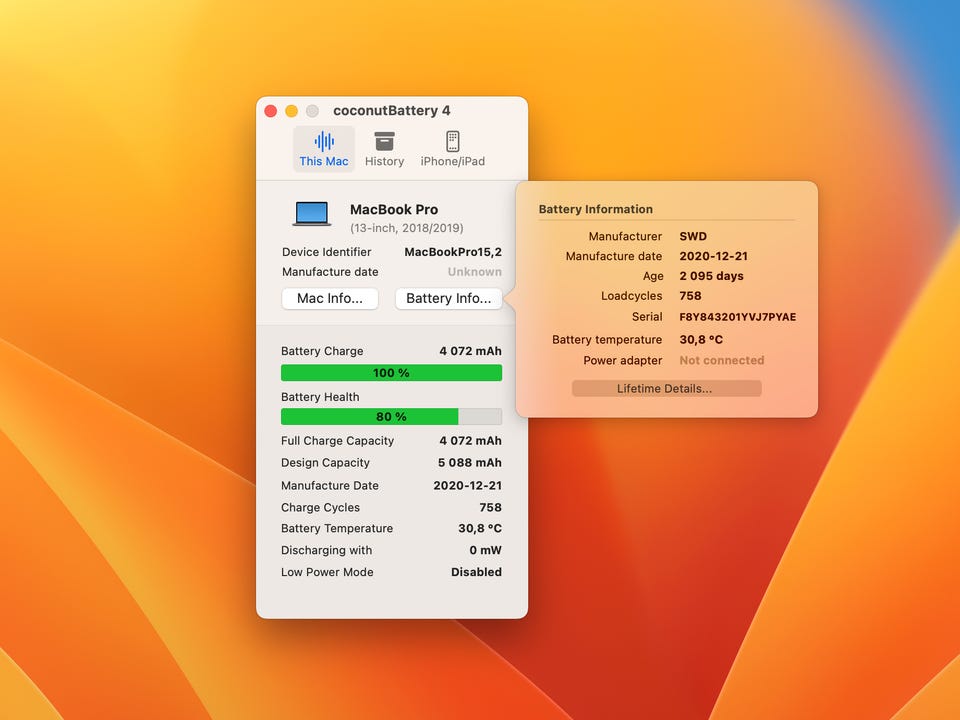Switch to the History tab label
The height and width of the screenshot is (720, 960).
pos(384,161)
